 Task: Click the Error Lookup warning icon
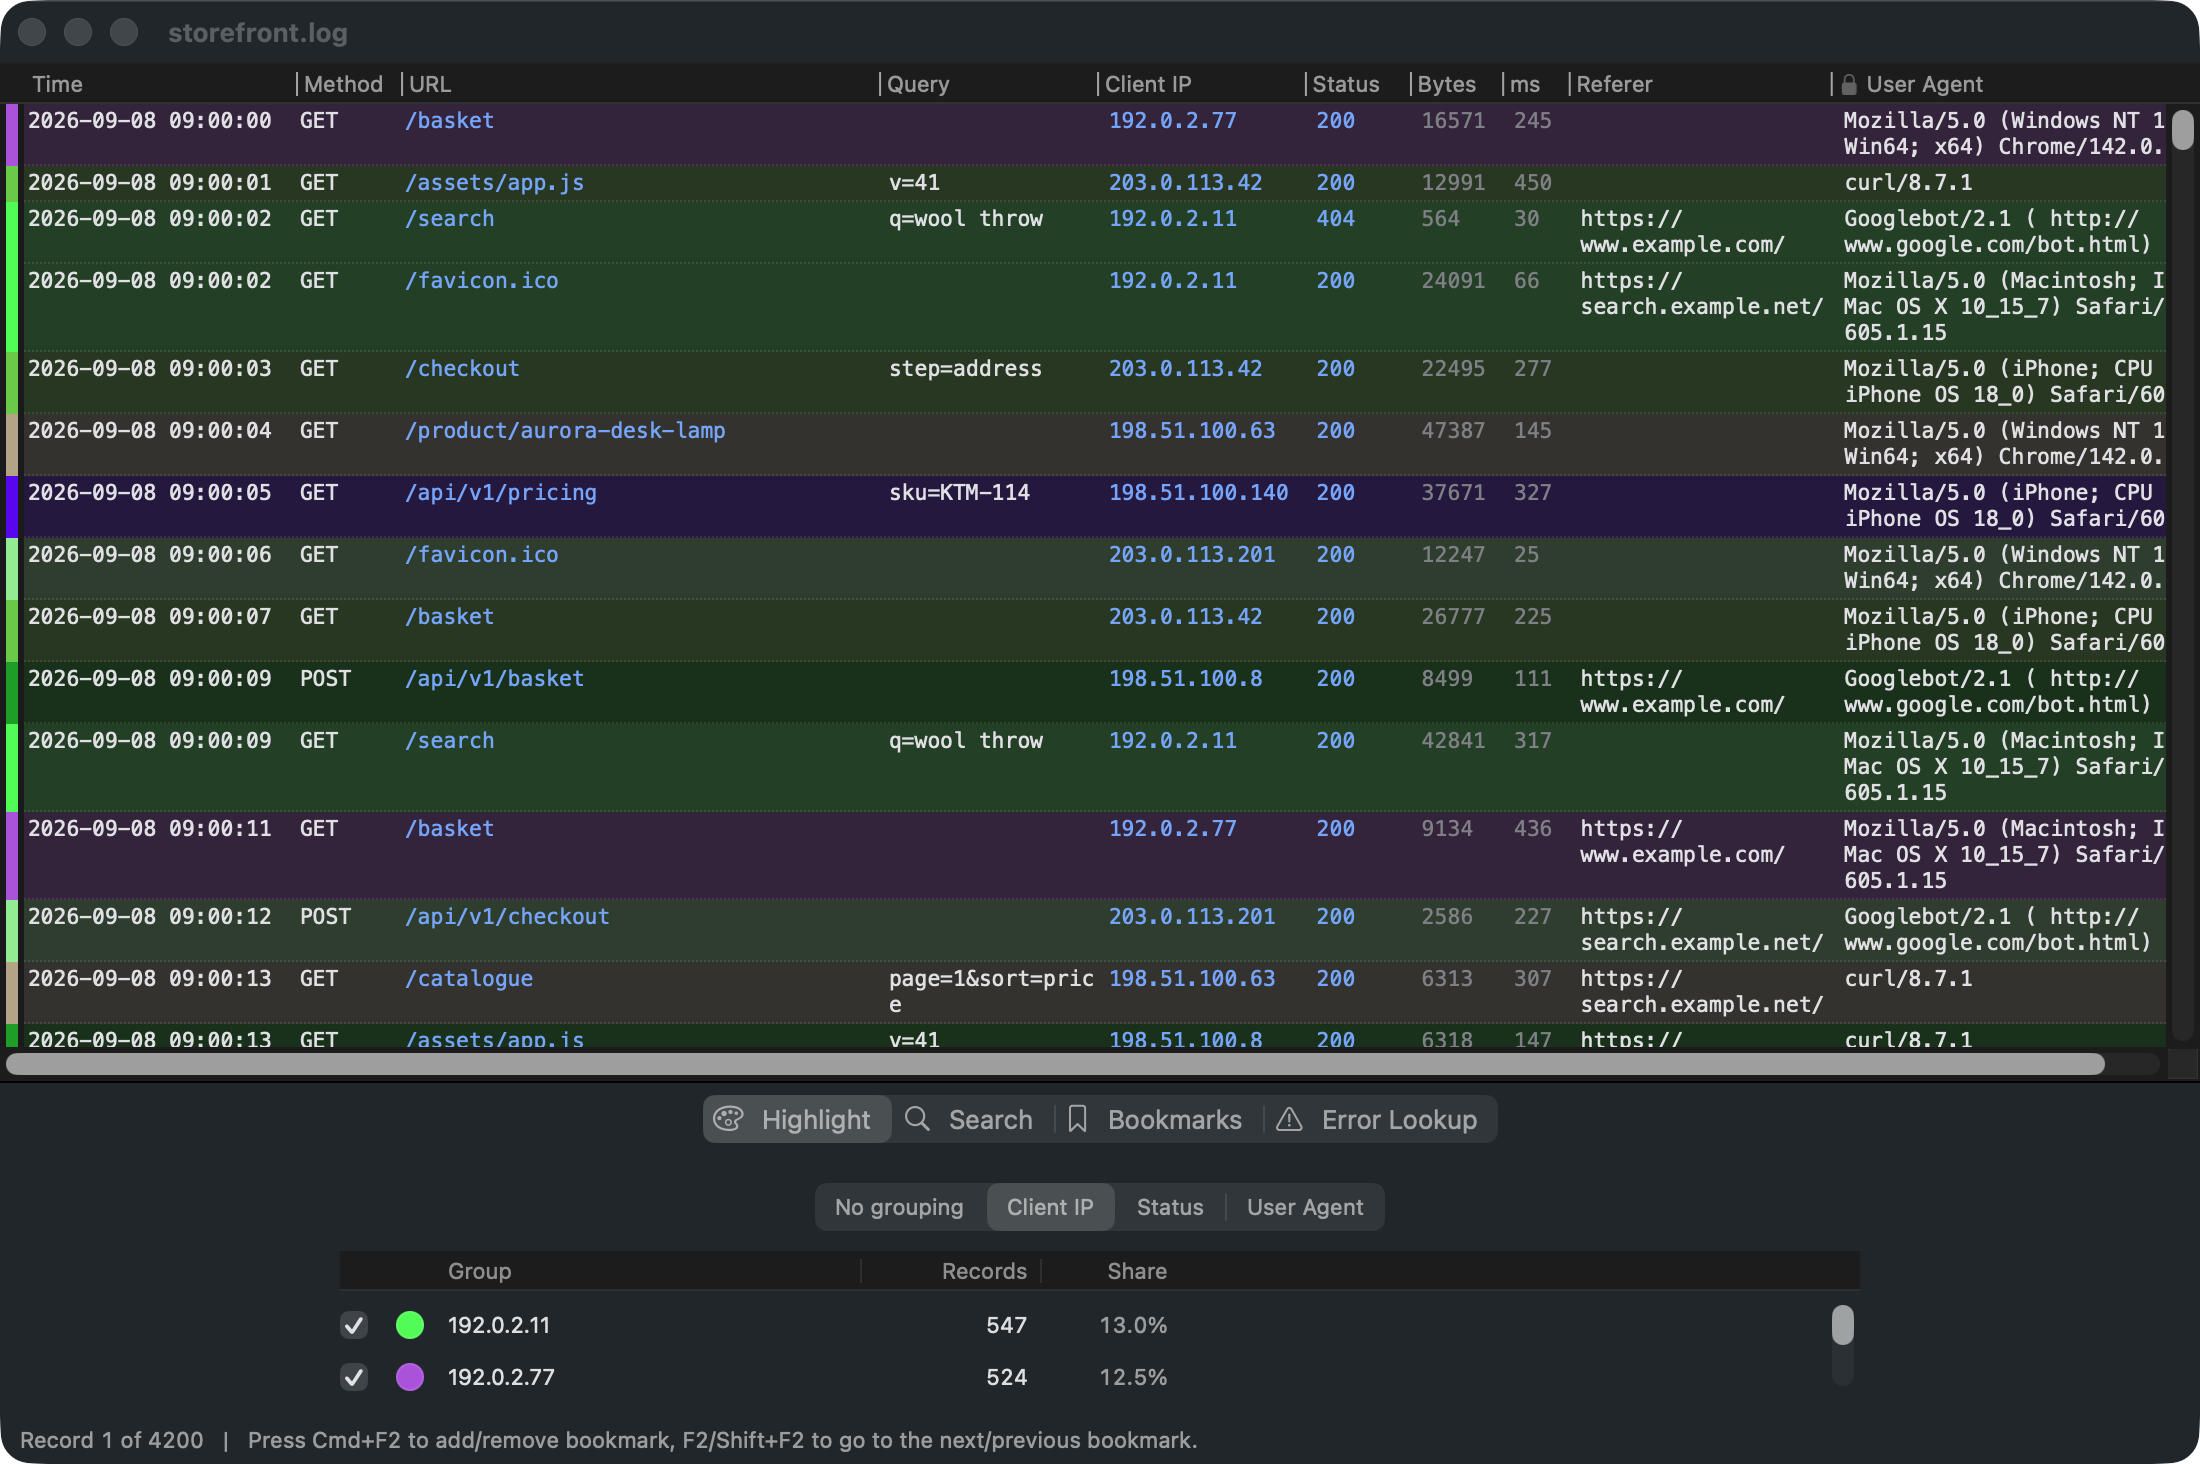point(1289,1119)
